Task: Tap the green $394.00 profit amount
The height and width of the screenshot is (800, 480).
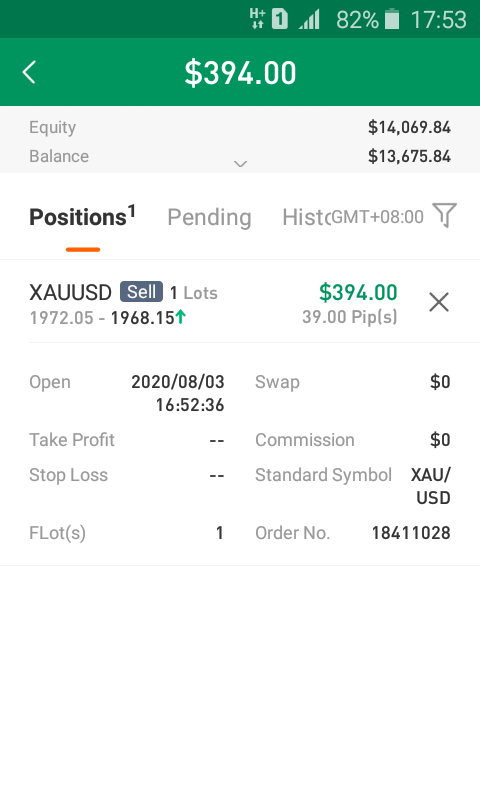Action: coord(358,292)
